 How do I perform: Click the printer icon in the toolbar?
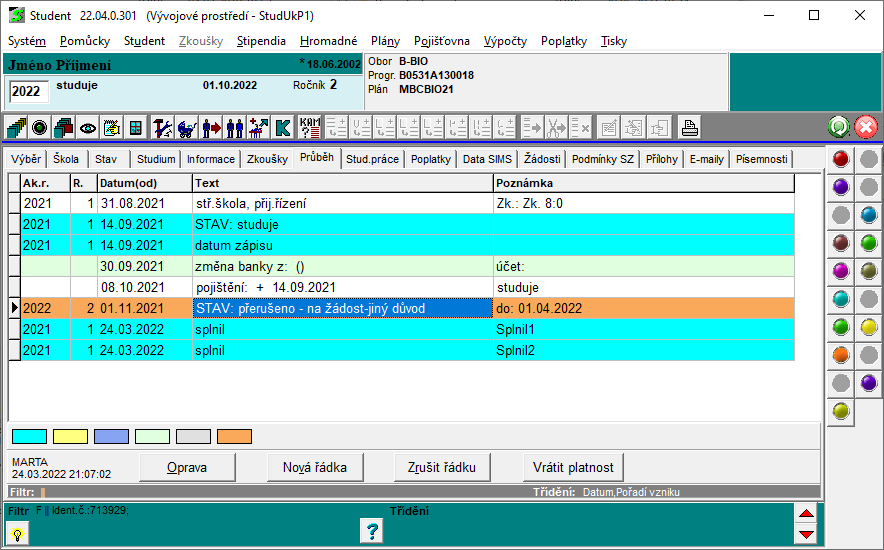(x=689, y=128)
